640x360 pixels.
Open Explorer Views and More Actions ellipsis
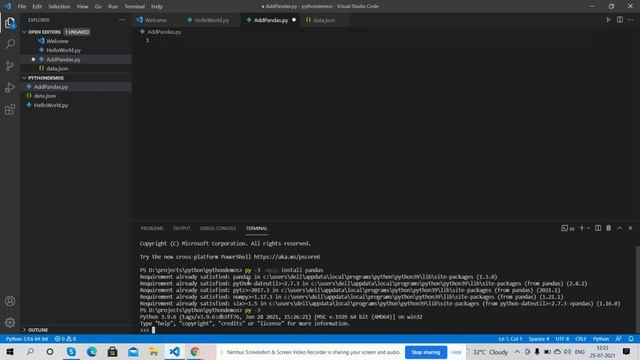pyautogui.click(x=122, y=20)
